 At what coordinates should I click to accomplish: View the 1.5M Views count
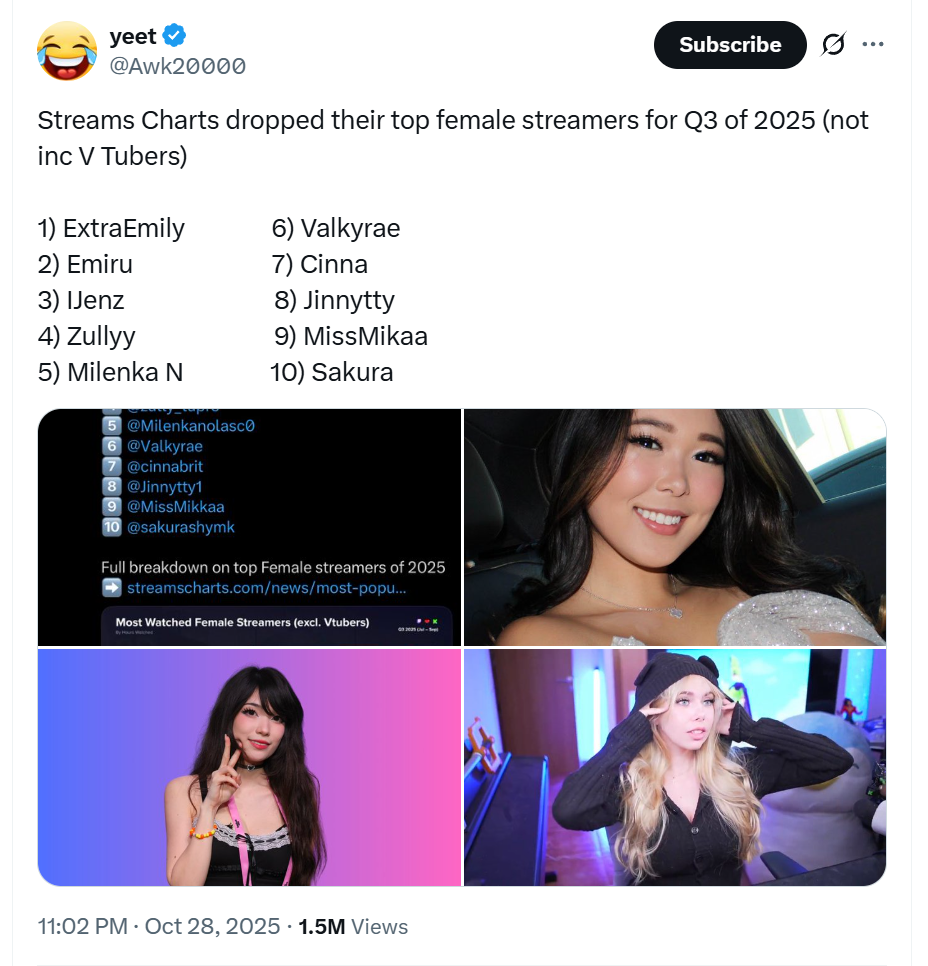pyautogui.click(x=353, y=926)
